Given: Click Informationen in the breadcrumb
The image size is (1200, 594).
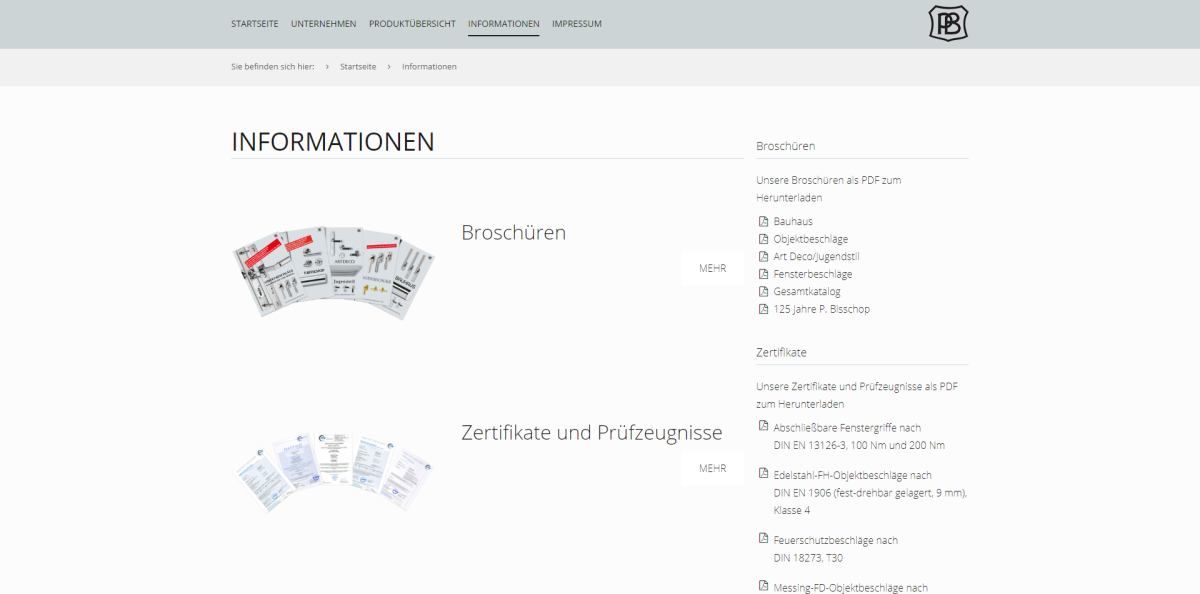Looking at the screenshot, I should (429, 66).
